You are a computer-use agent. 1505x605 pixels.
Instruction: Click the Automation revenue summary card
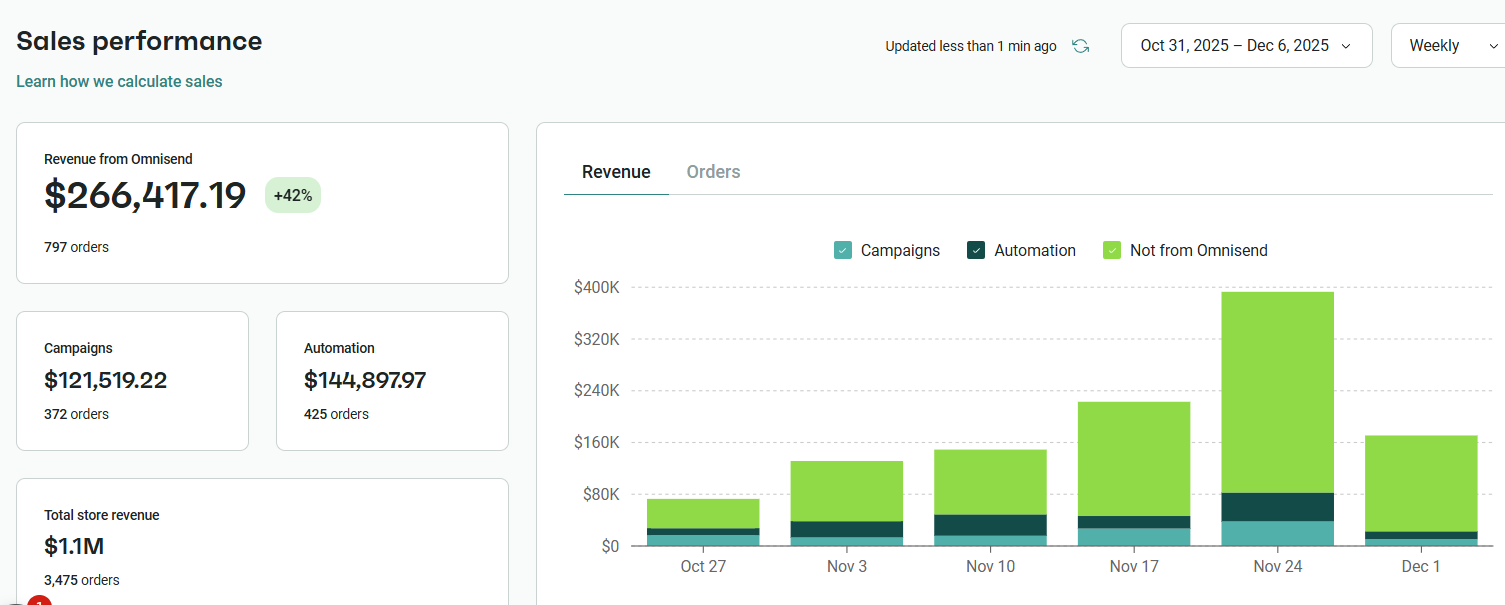392,380
